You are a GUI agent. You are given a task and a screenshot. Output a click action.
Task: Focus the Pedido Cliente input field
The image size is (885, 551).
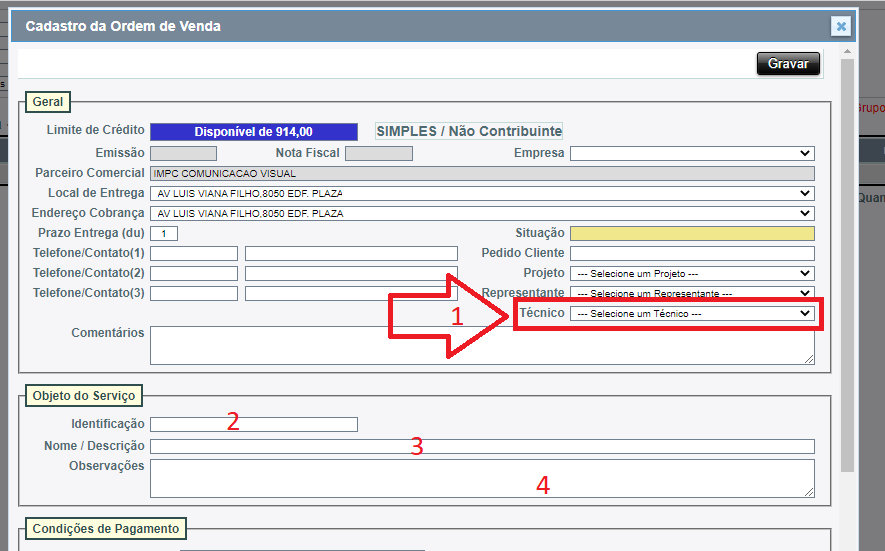[691, 254]
